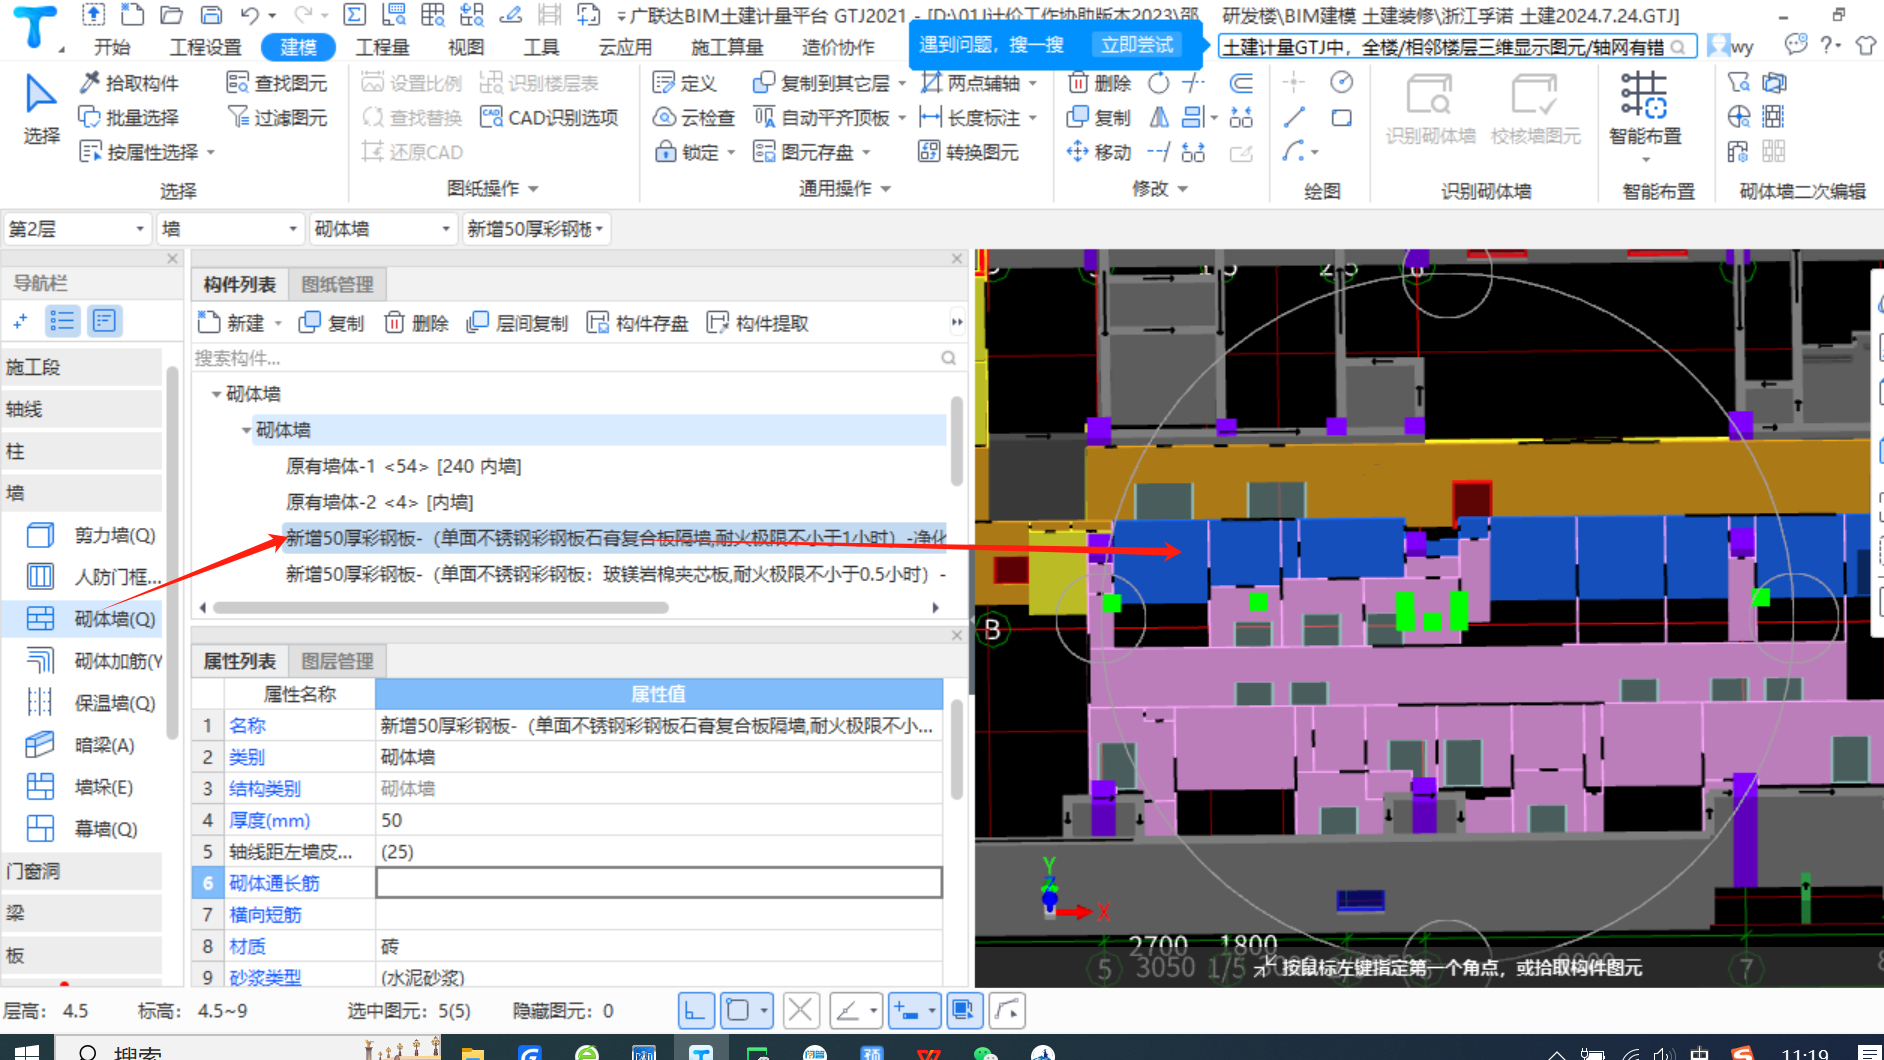
Task: Click 过滤图元 tool
Action: click(277, 117)
